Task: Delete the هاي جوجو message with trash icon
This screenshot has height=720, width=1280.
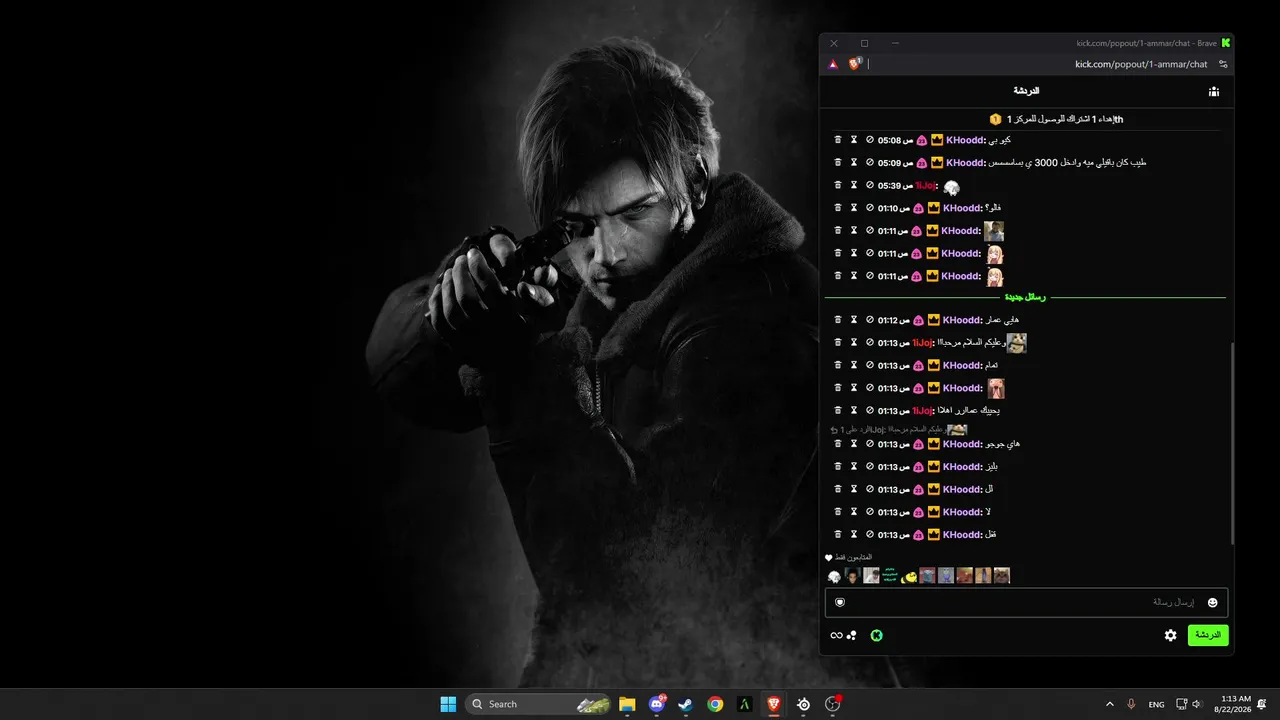Action: pos(838,444)
